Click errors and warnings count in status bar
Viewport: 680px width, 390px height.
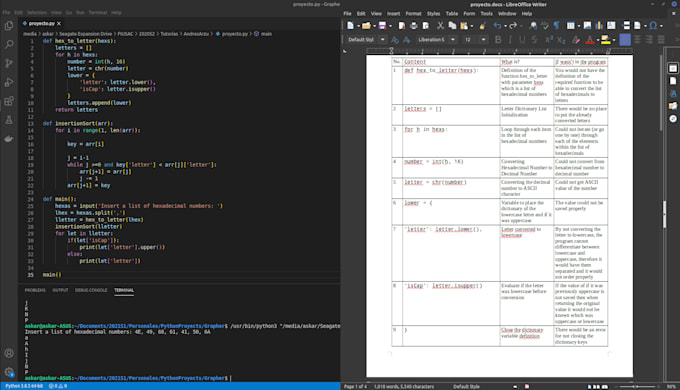coord(58,386)
